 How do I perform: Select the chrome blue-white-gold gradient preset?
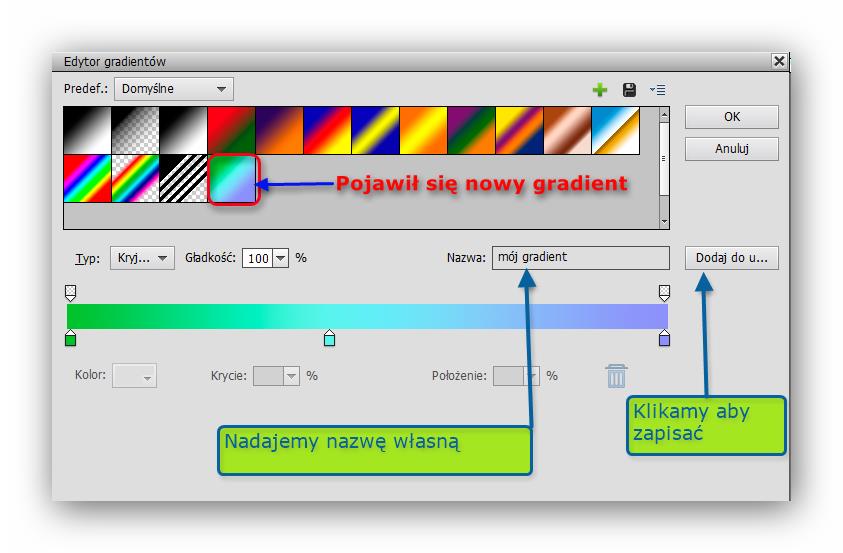tap(616, 131)
